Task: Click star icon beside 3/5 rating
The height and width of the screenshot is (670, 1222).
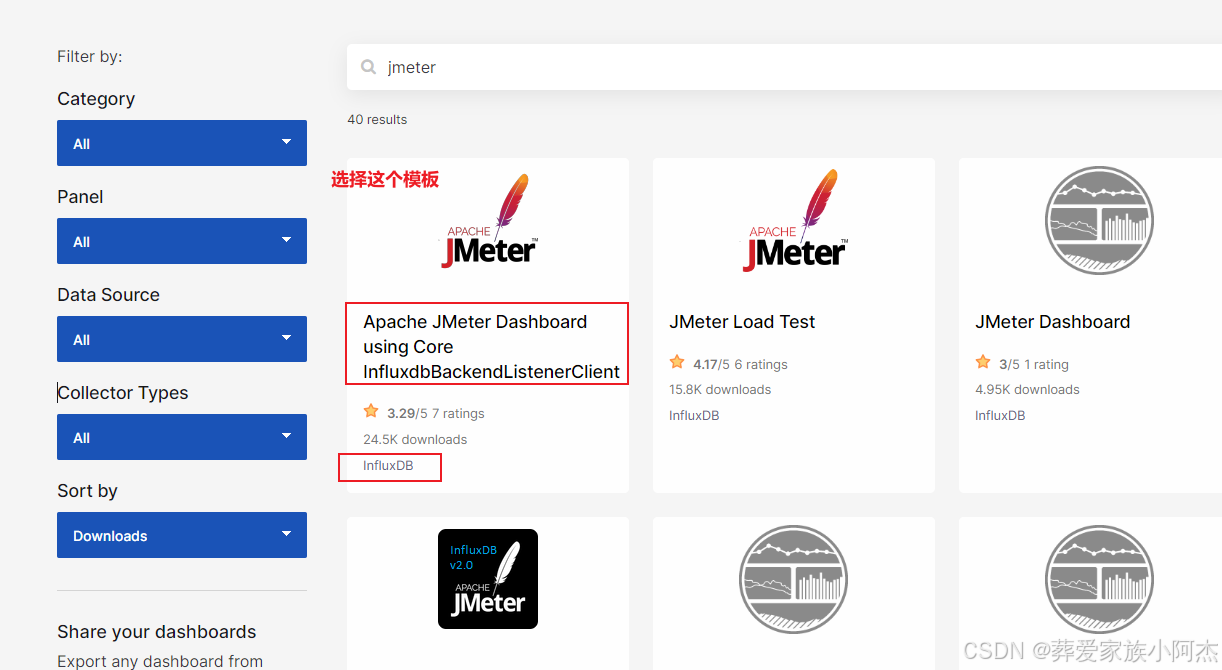Action: coord(983,362)
